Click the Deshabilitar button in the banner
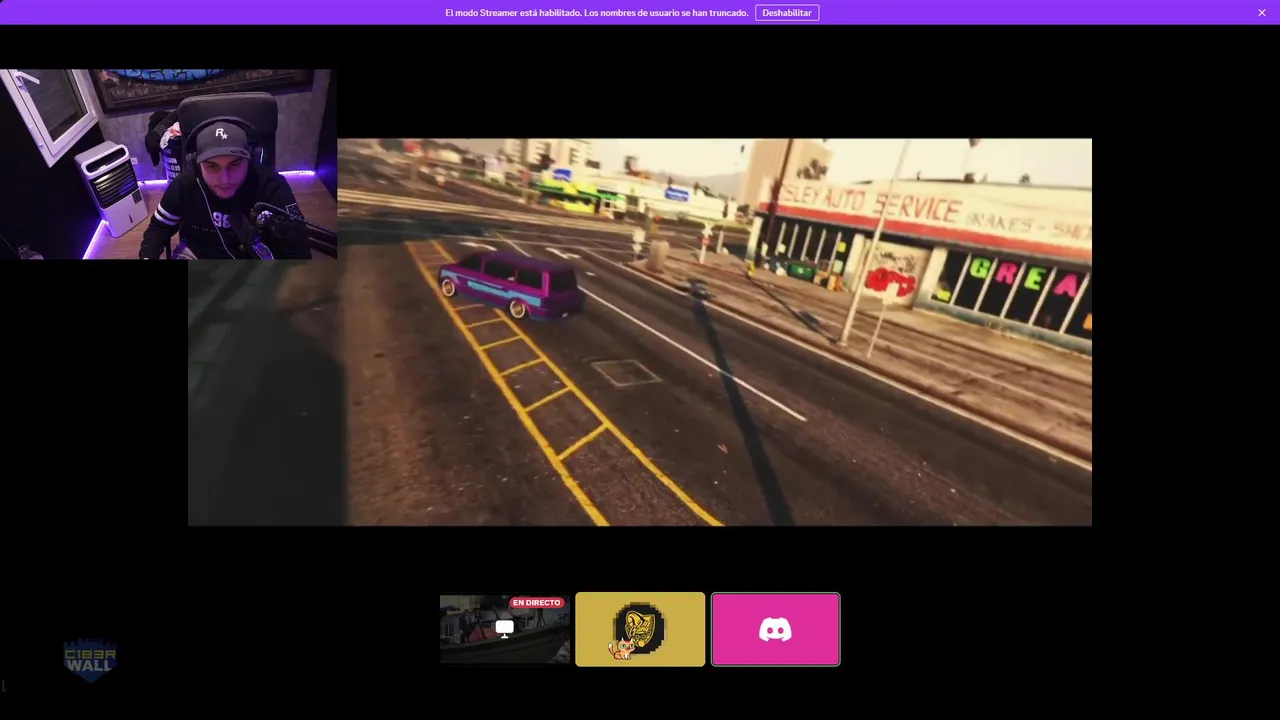This screenshot has height=720, width=1280. pos(787,13)
